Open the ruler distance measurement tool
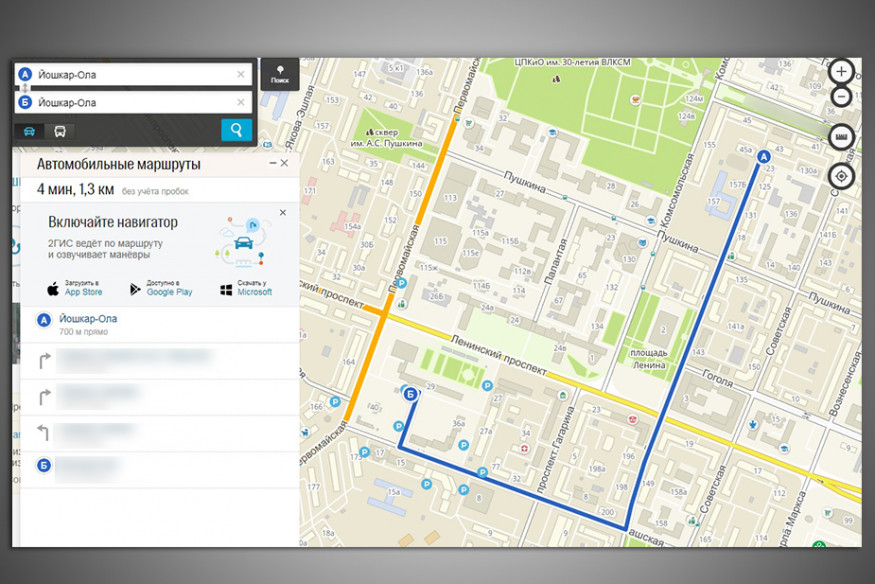 click(x=842, y=137)
